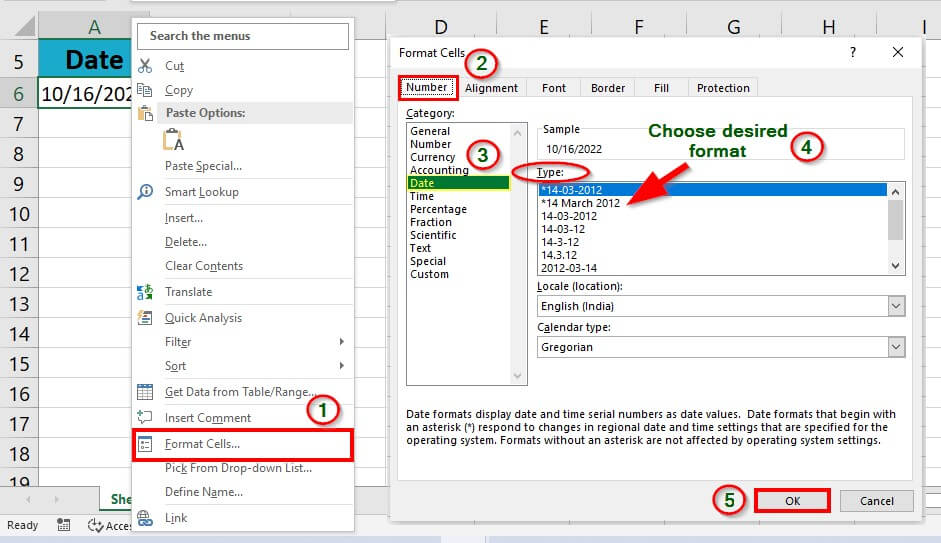Switch to the Fill tab
Viewport: 941px width, 543px height.
tap(661, 88)
